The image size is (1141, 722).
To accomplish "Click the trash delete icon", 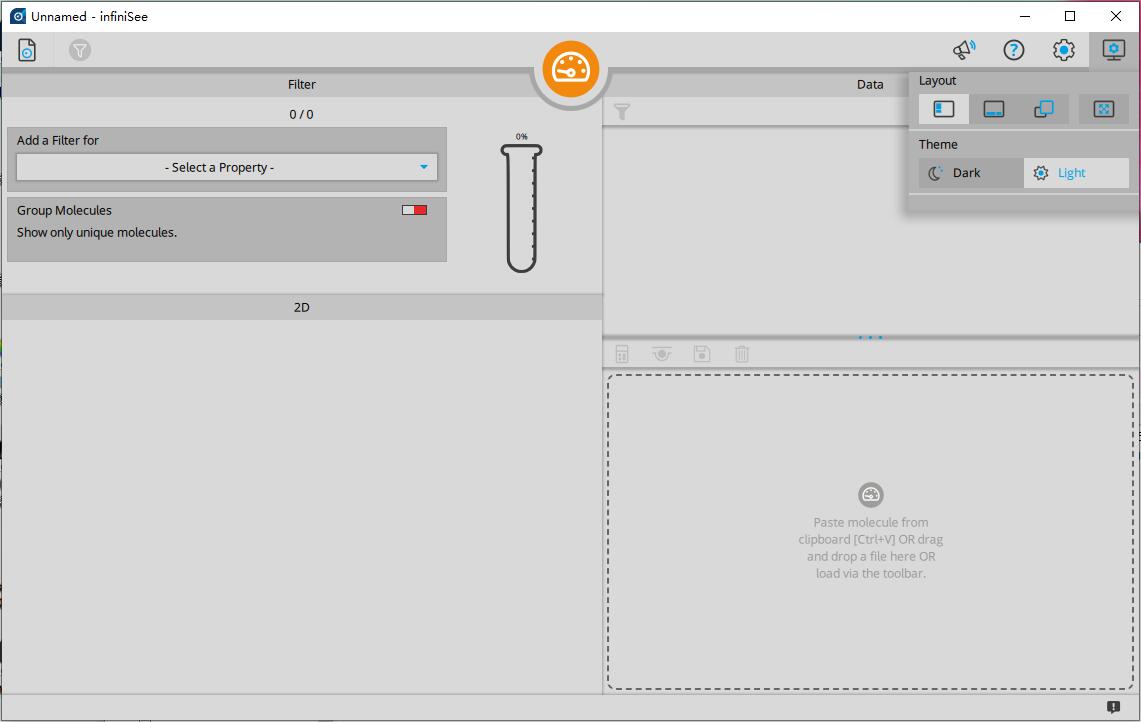I will [742, 354].
